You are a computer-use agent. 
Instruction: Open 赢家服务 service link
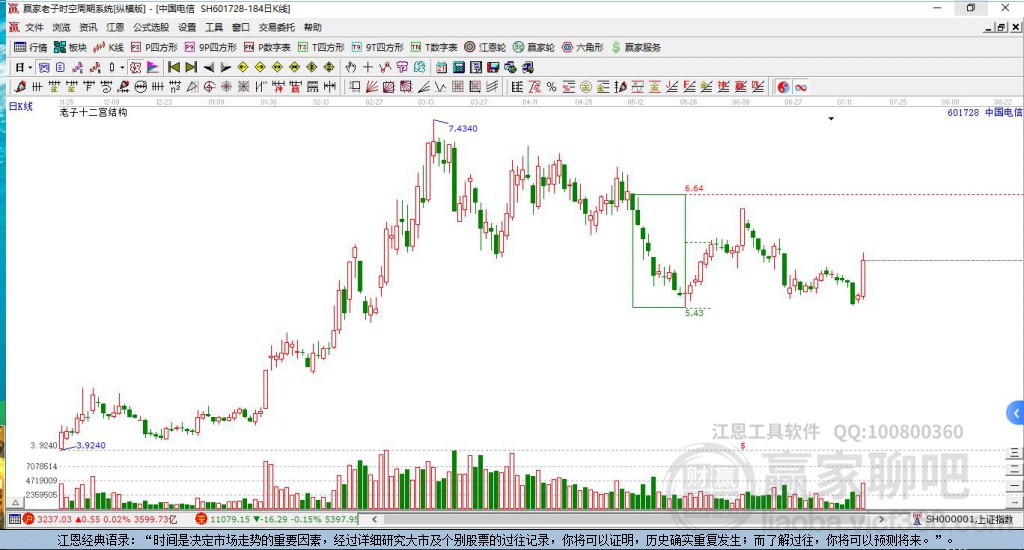coord(636,47)
